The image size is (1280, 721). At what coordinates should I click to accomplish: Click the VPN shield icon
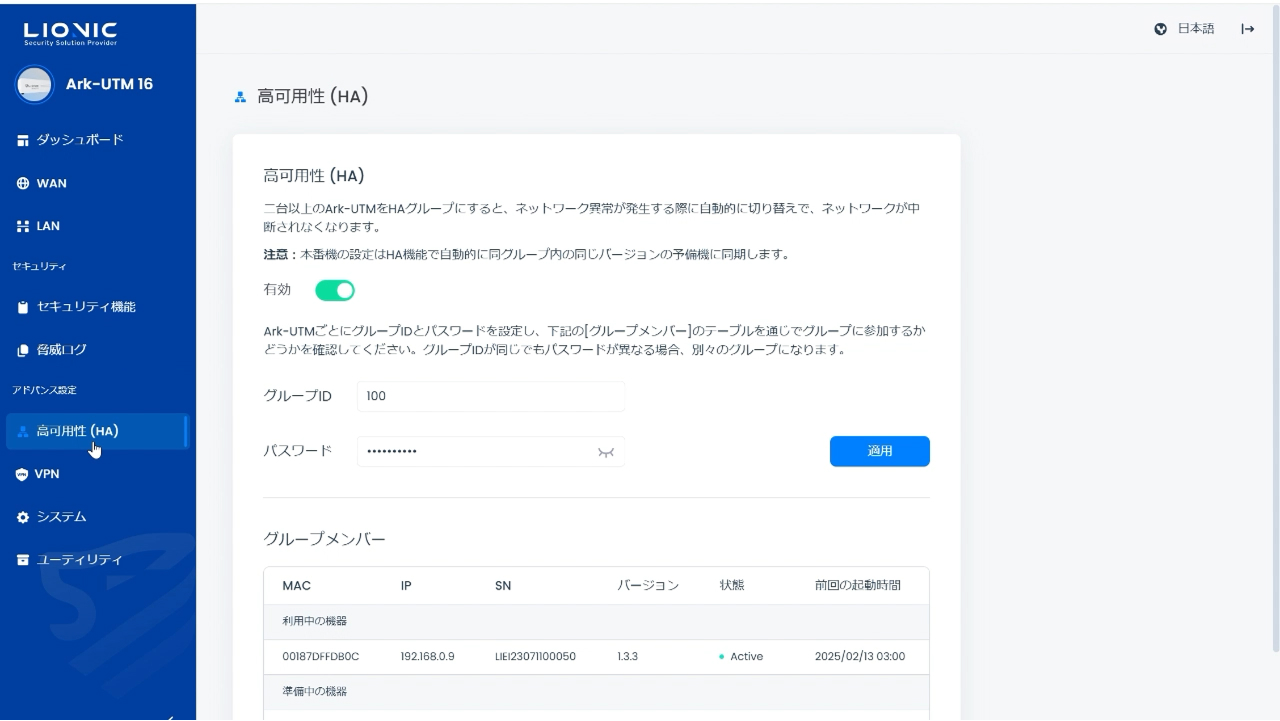23,475
